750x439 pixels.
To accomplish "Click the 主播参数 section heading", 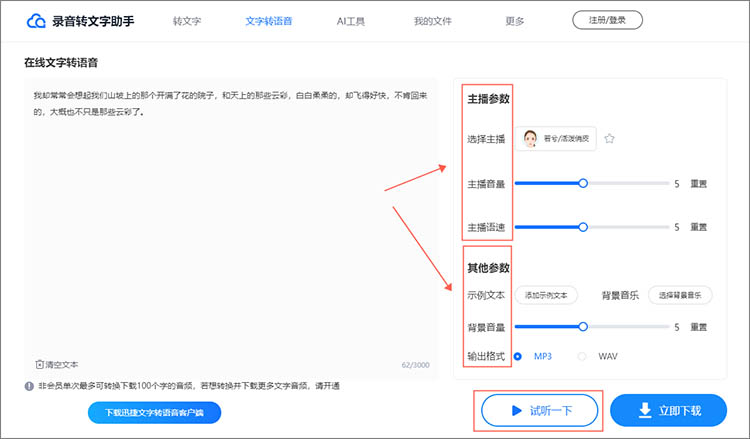I will click(488, 99).
